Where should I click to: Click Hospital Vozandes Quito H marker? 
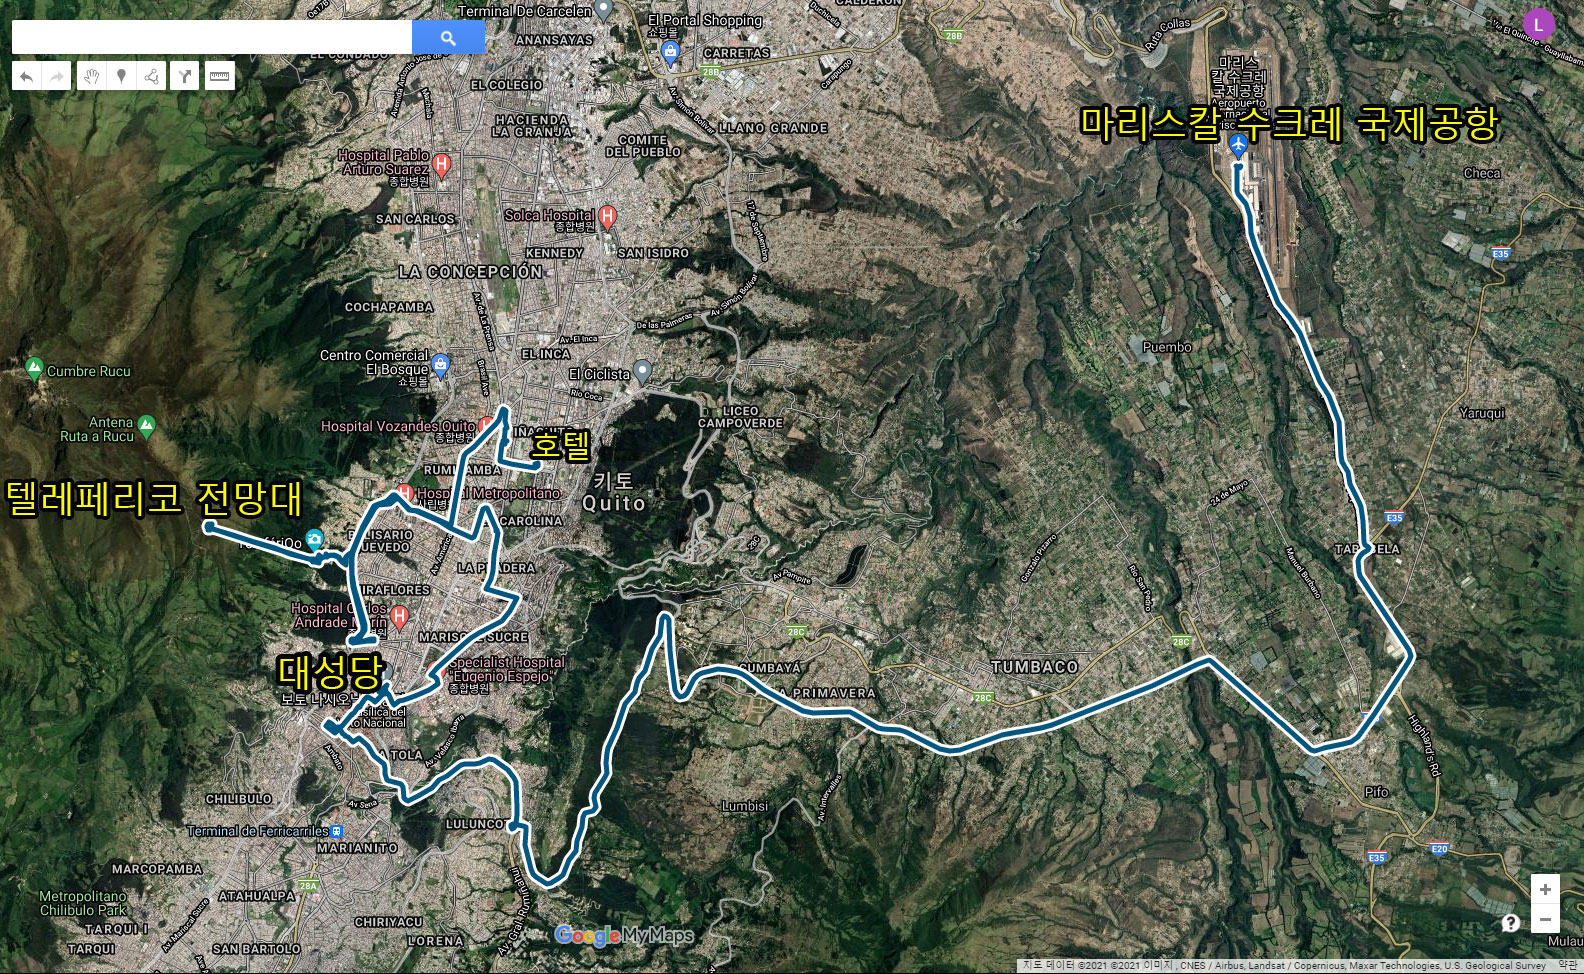pos(485,425)
